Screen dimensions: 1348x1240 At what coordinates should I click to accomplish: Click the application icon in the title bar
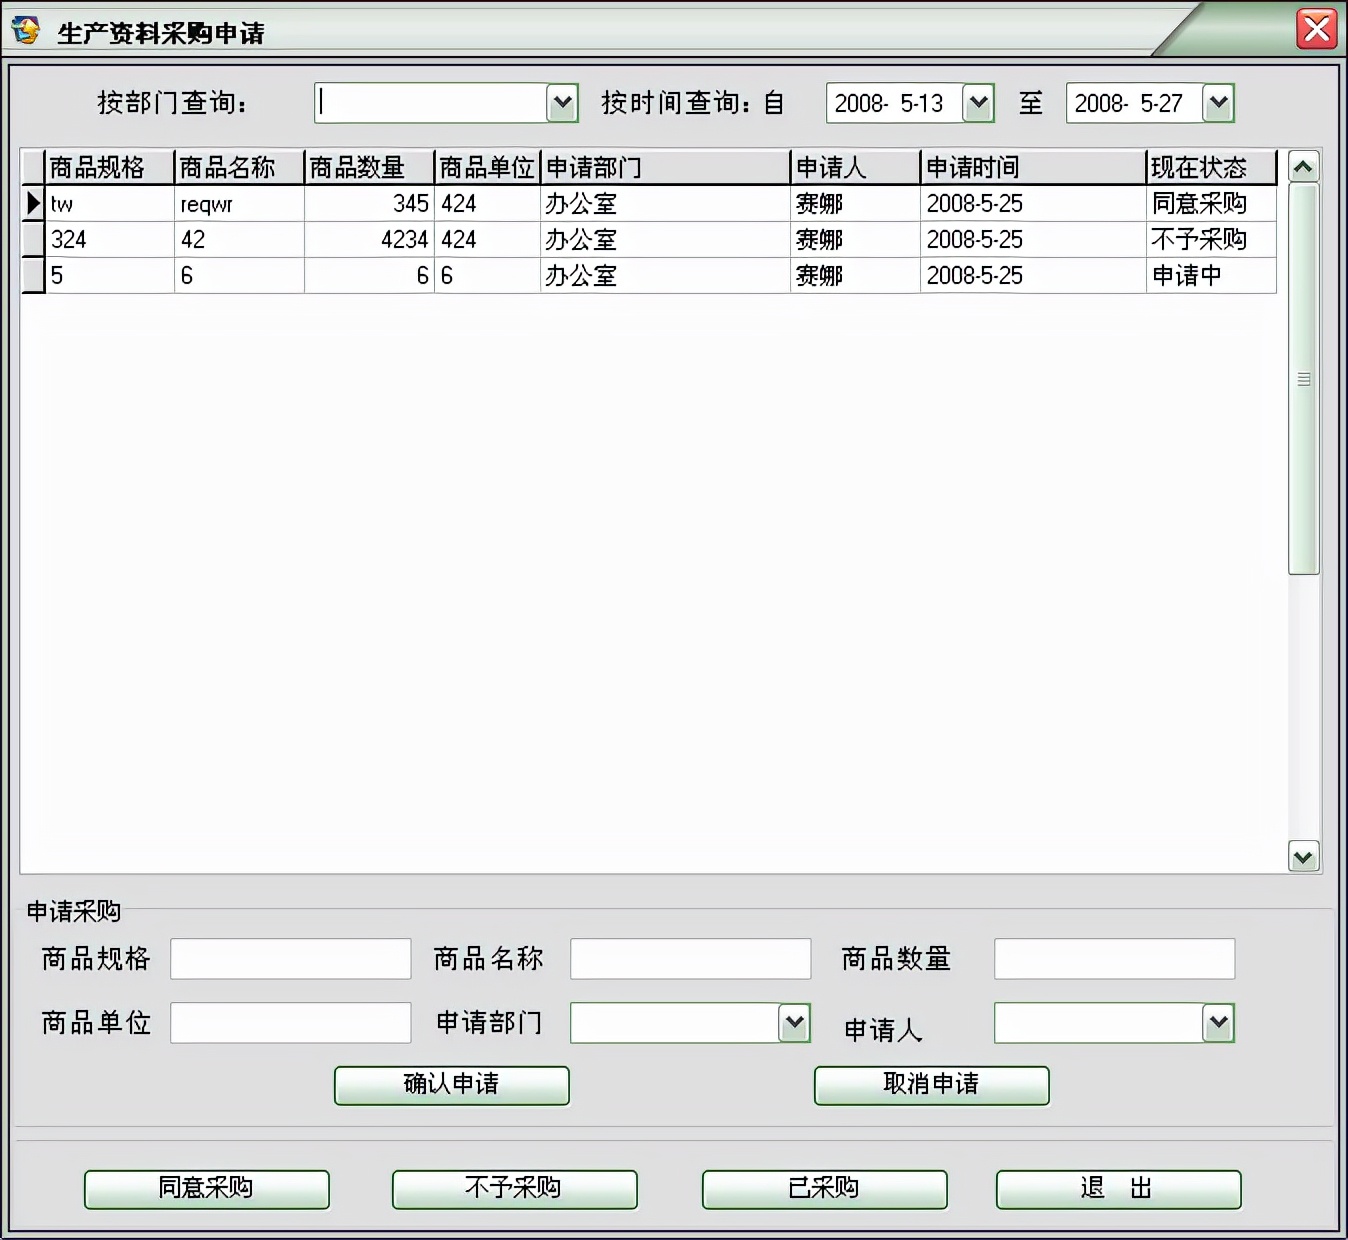pos(25,27)
